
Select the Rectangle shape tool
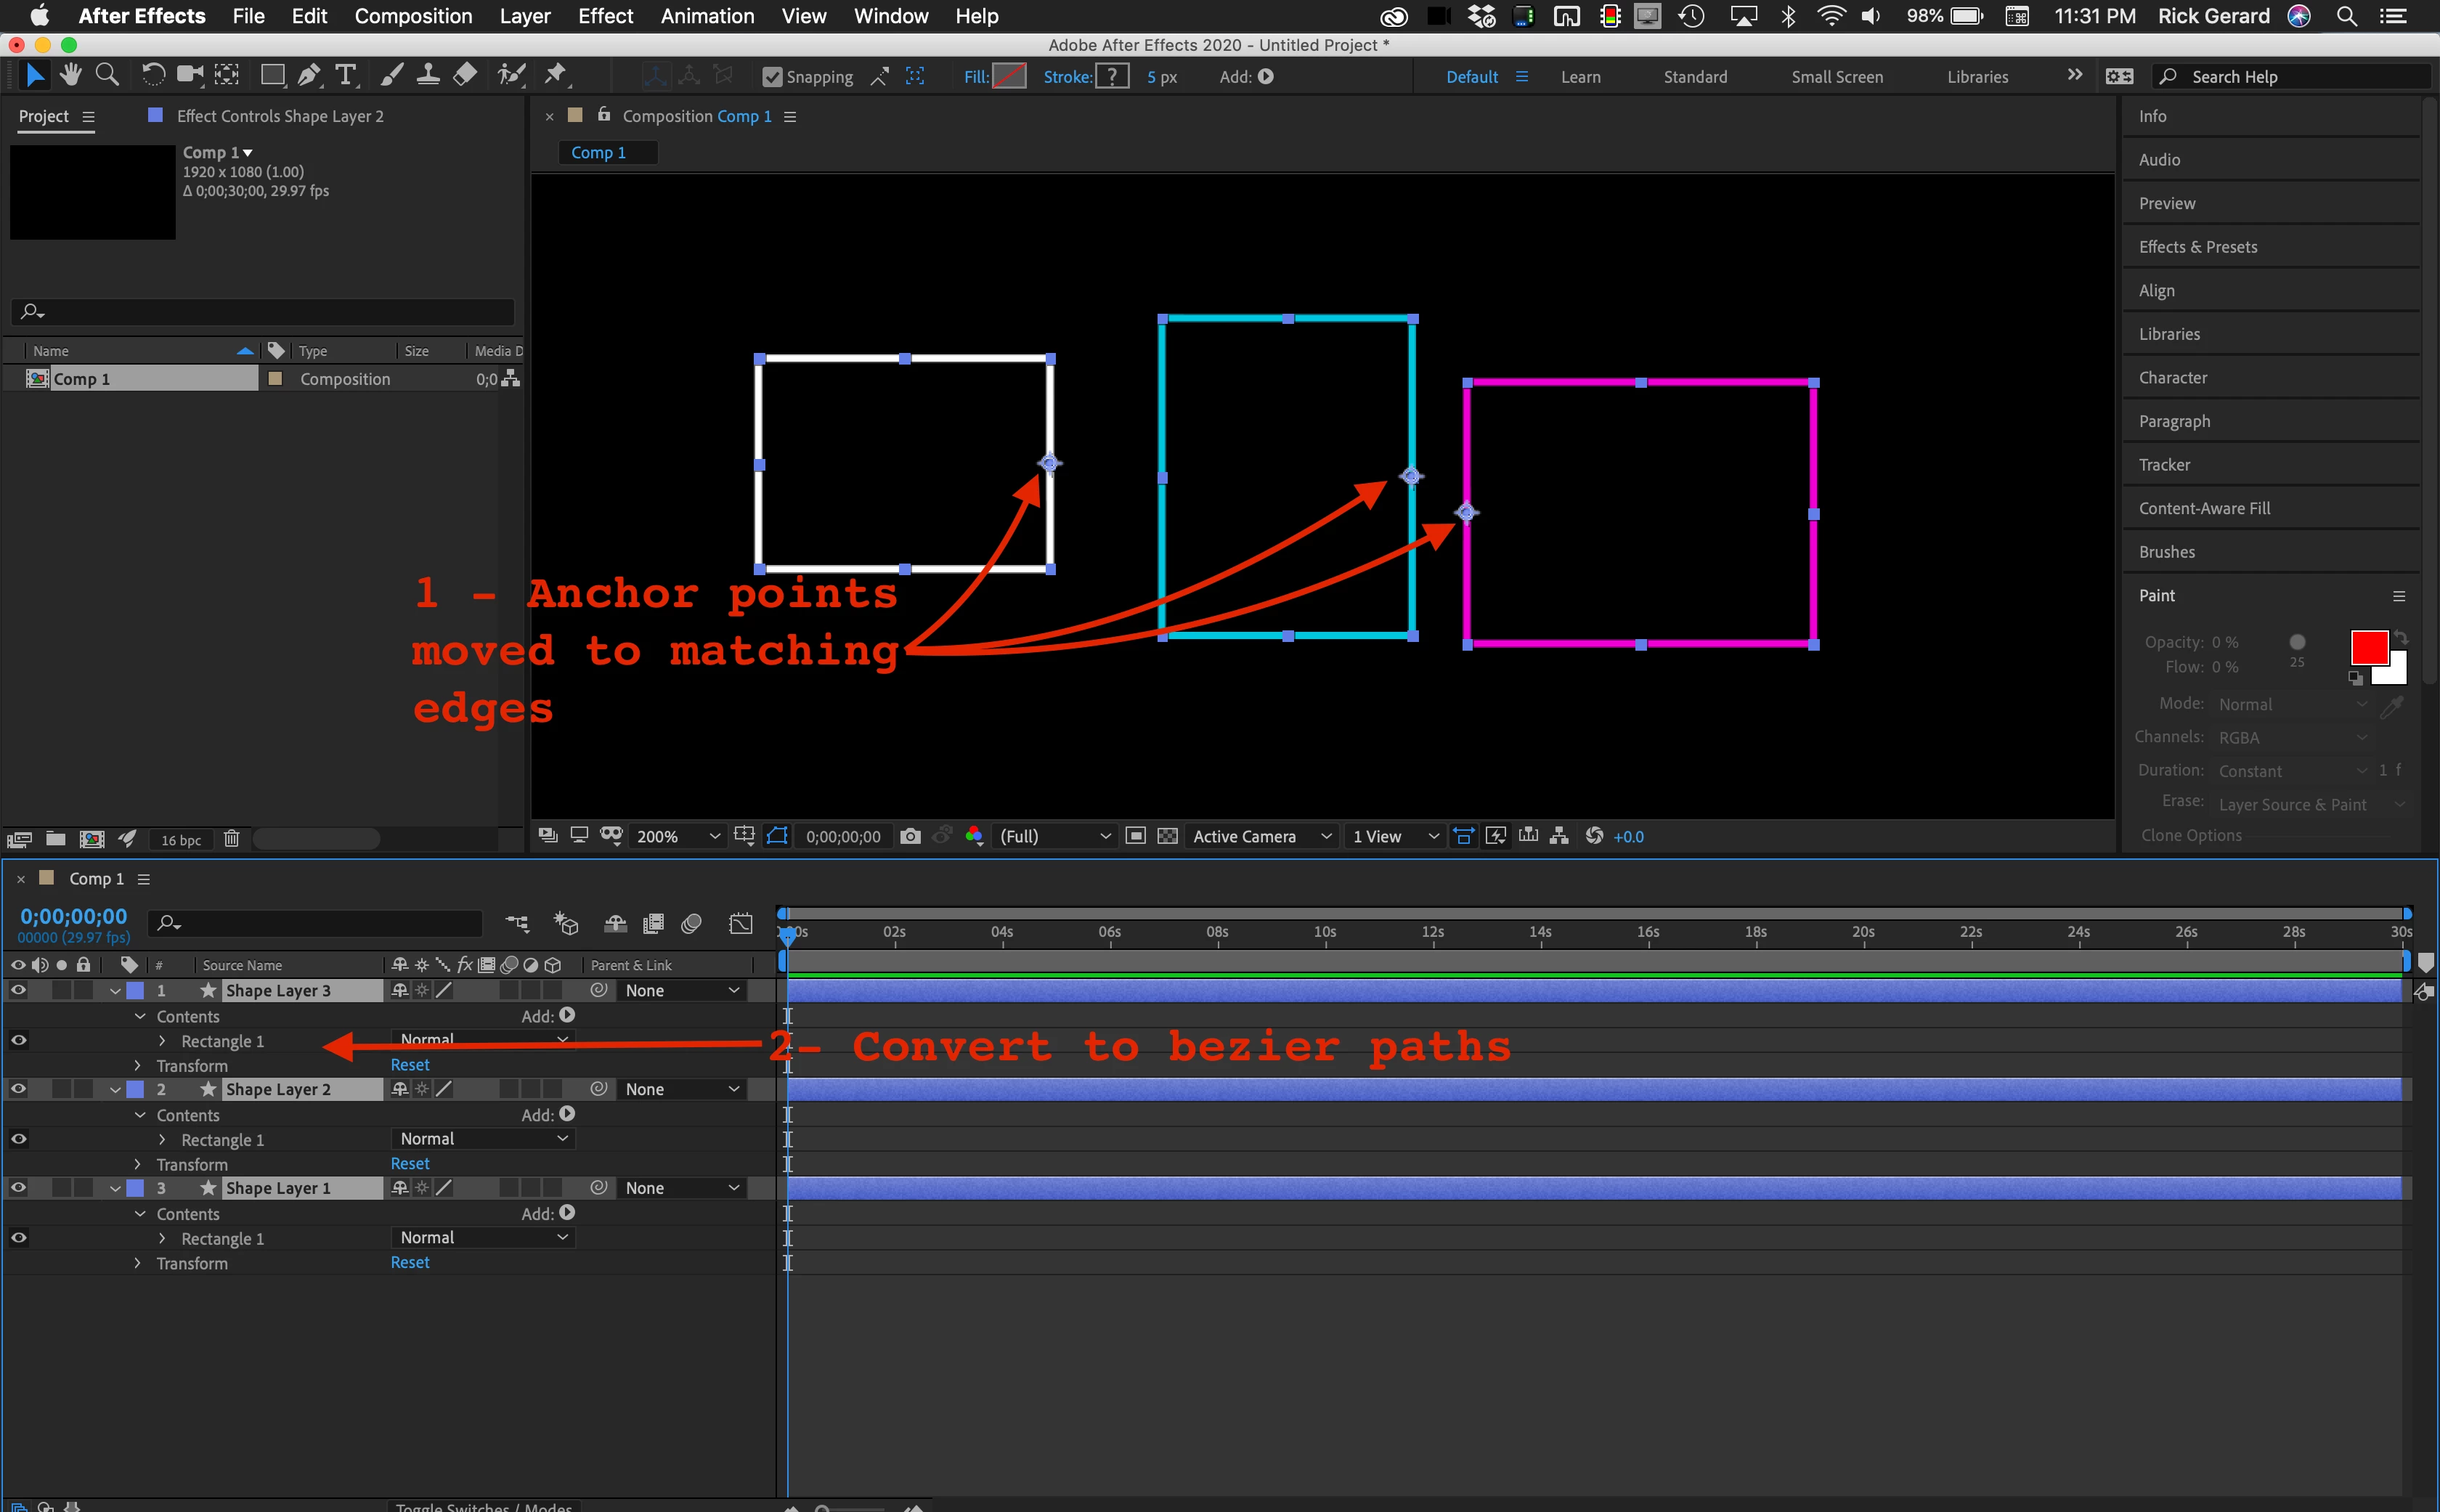(x=271, y=75)
